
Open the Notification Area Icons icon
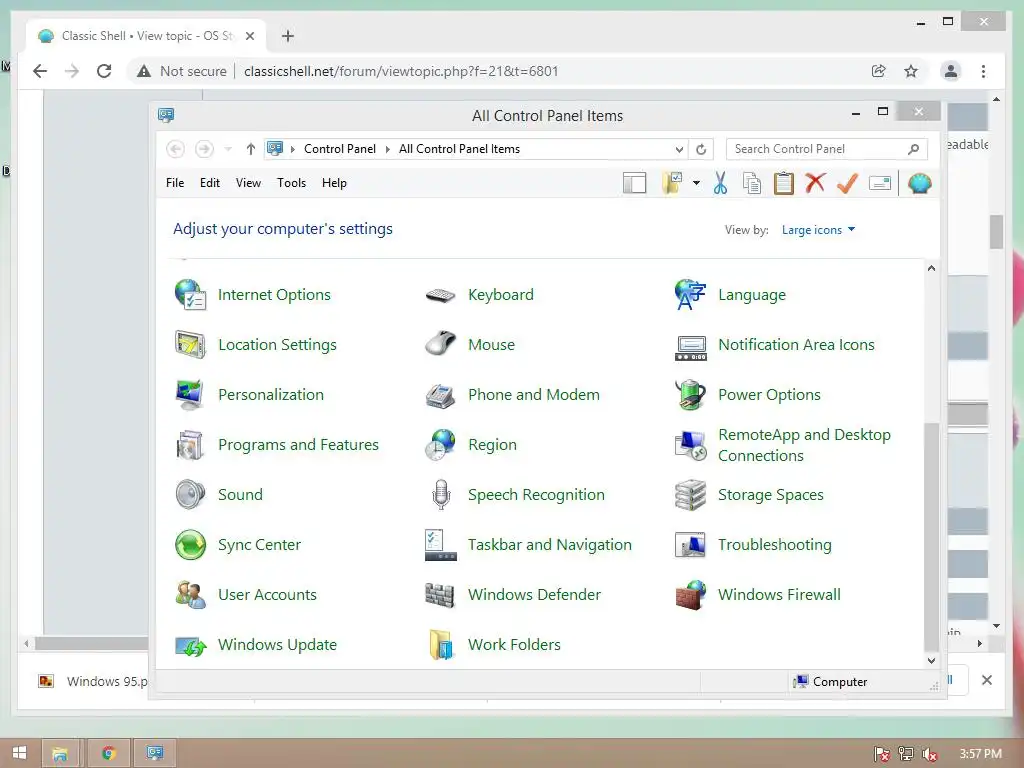tap(690, 347)
